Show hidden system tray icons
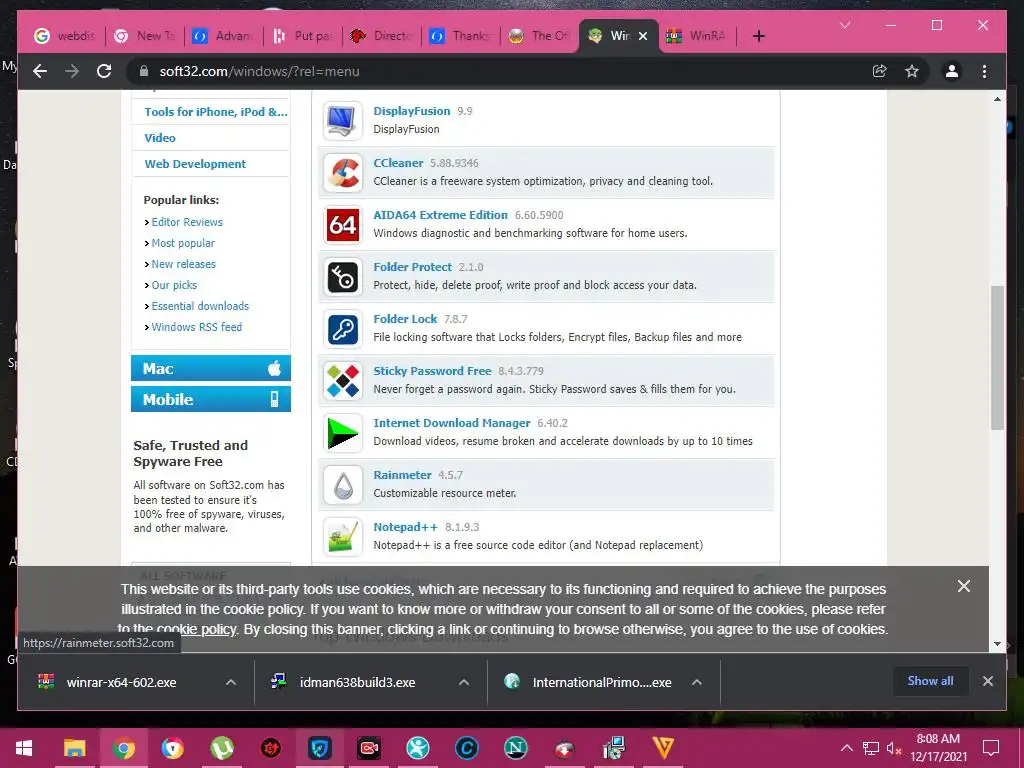The height and width of the screenshot is (768, 1024). point(846,748)
